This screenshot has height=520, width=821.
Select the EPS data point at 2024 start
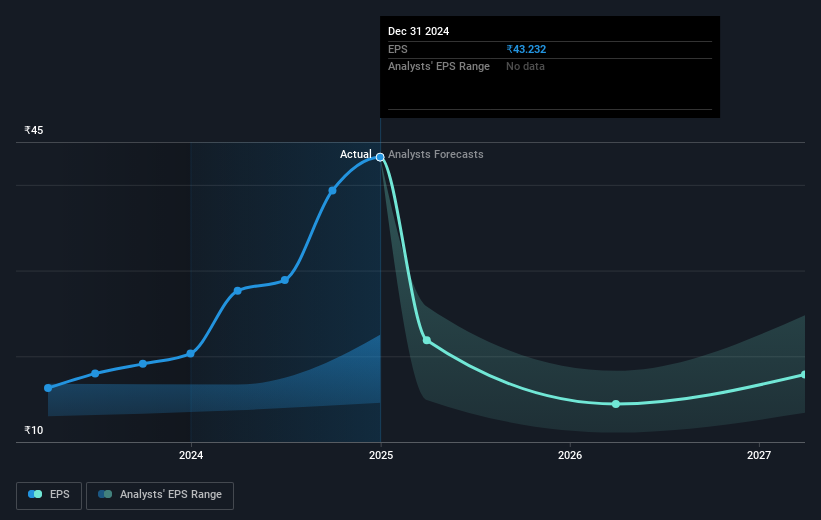click(x=191, y=353)
